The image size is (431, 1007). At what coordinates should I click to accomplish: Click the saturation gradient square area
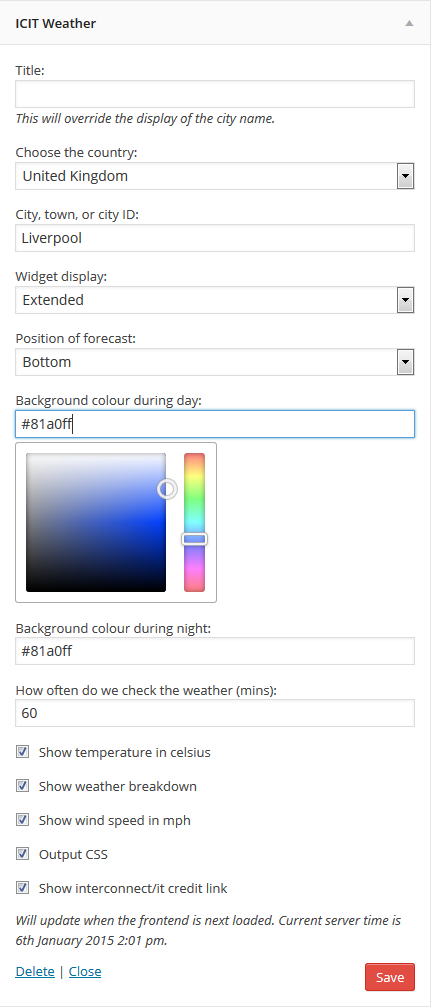tap(96, 523)
